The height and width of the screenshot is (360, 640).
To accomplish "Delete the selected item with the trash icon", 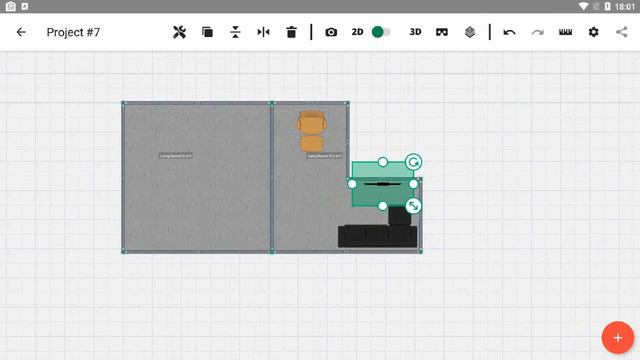I will coord(291,32).
